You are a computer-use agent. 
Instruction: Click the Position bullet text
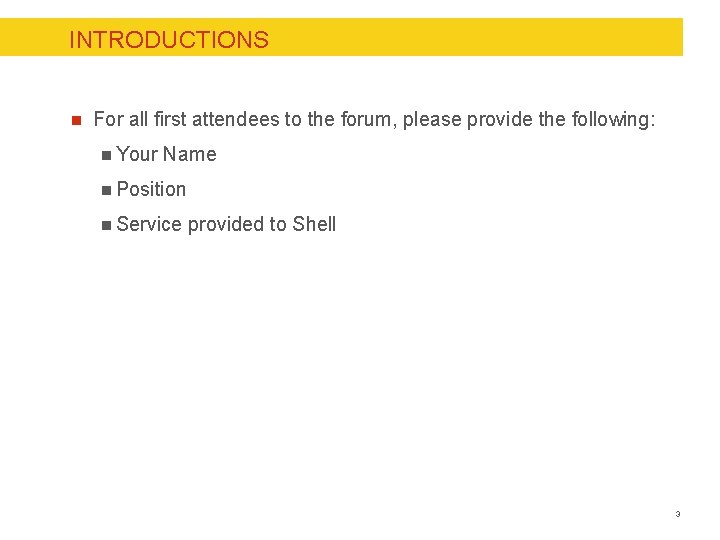pos(151,189)
